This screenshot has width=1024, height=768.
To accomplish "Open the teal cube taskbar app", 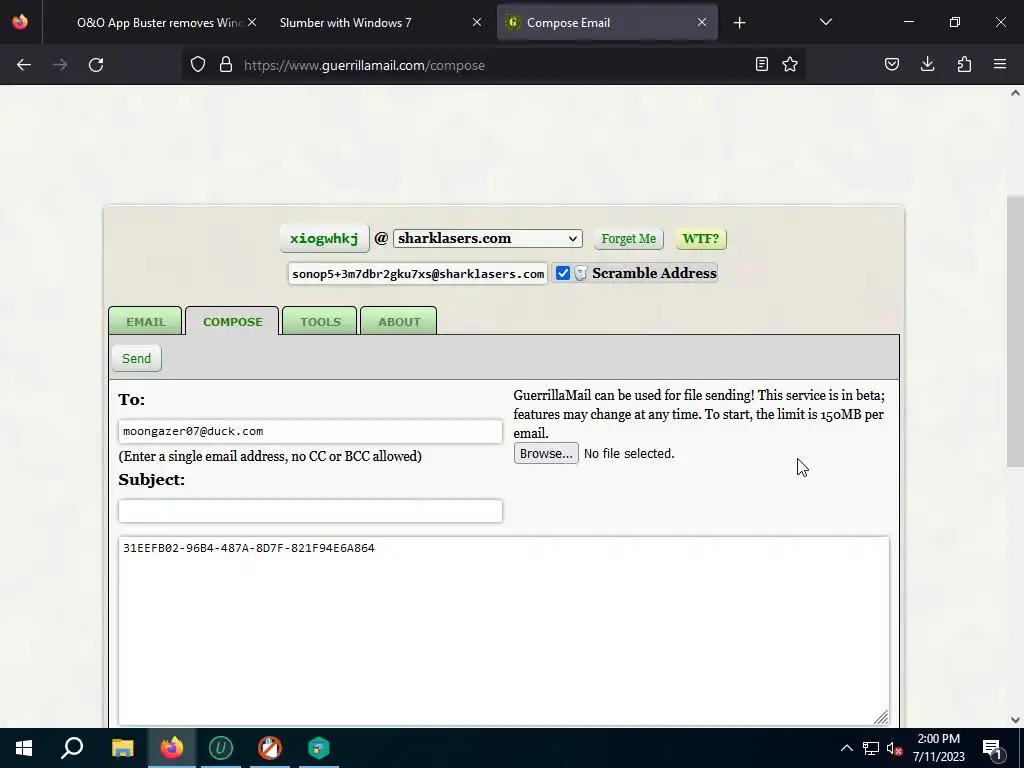I will click(x=319, y=748).
